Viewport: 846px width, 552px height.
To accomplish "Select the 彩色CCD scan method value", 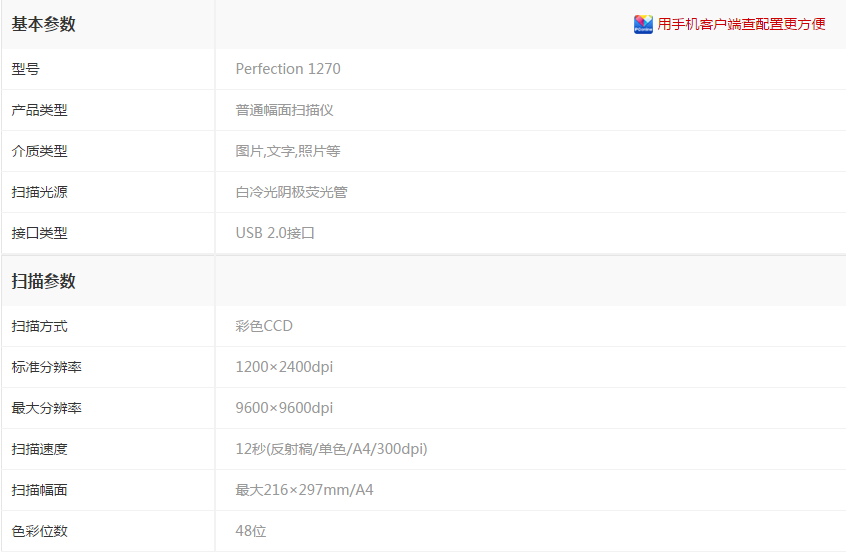I will pos(264,326).
